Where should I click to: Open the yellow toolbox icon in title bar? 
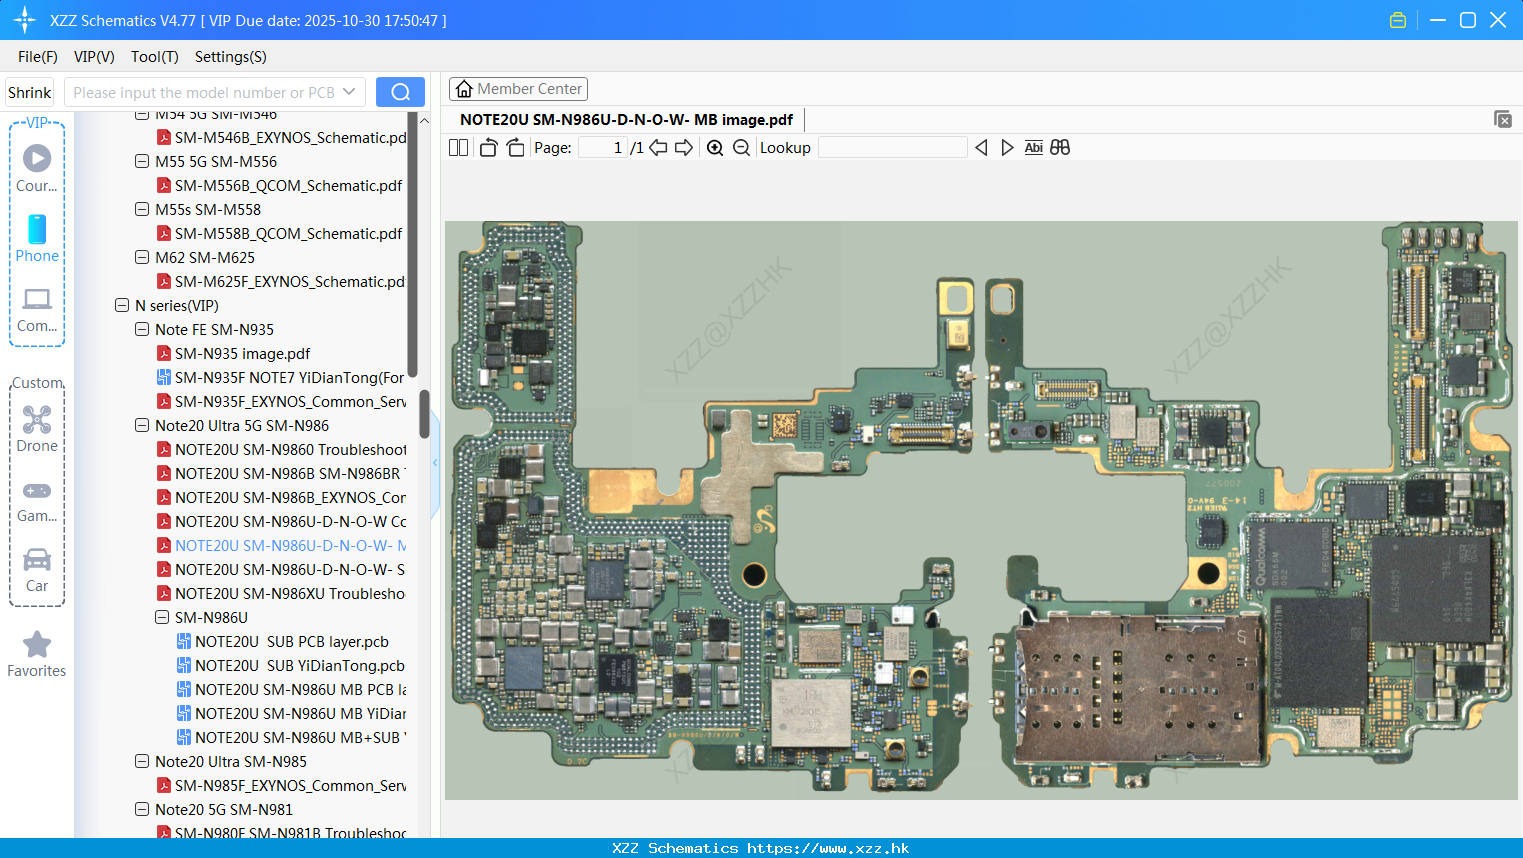1398,20
